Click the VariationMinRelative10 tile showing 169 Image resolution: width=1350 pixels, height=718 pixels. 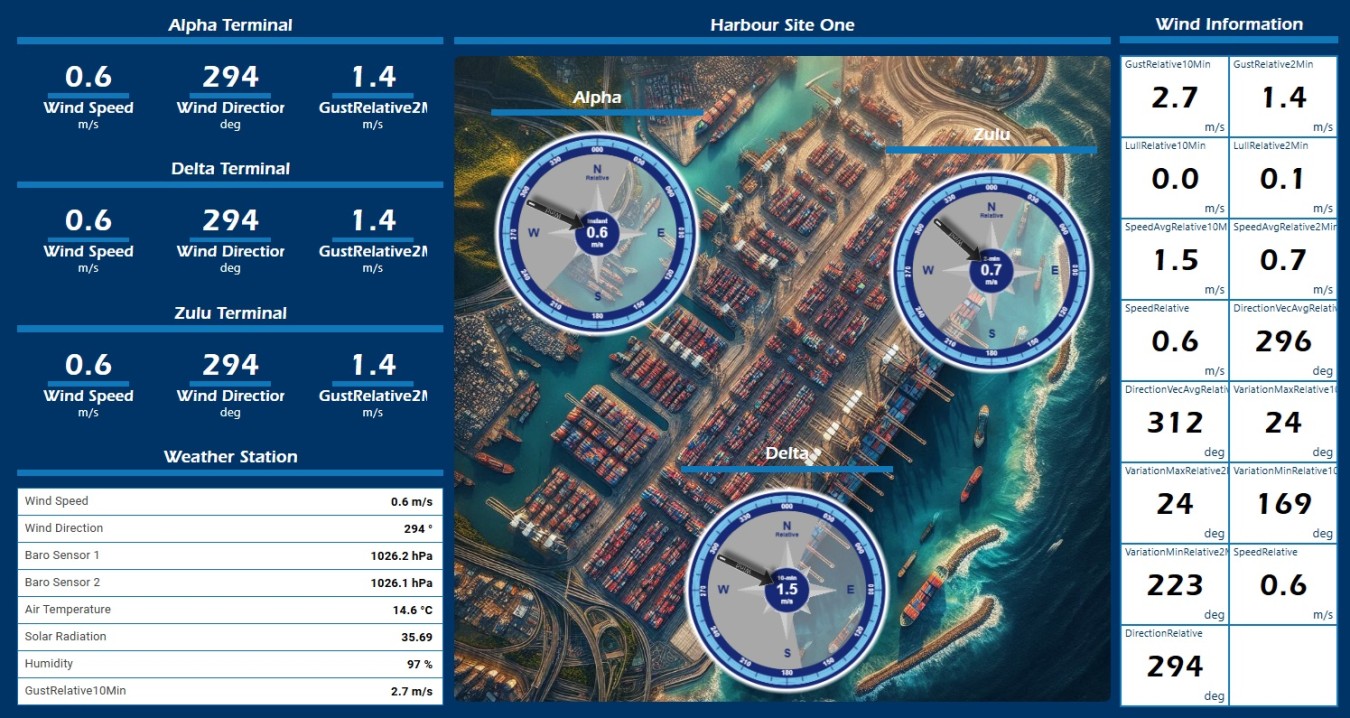[1283, 503]
